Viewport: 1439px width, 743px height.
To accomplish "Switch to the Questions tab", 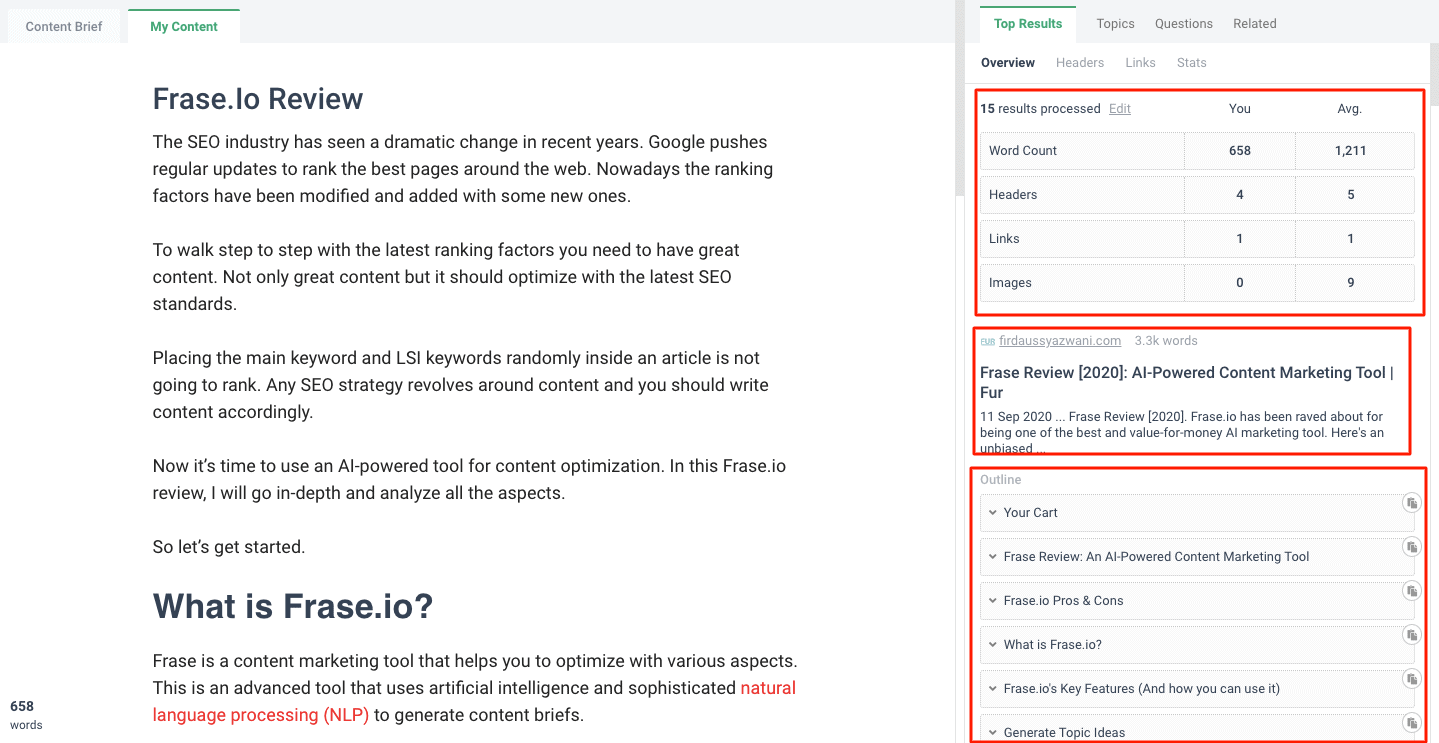I will pyautogui.click(x=1184, y=23).
